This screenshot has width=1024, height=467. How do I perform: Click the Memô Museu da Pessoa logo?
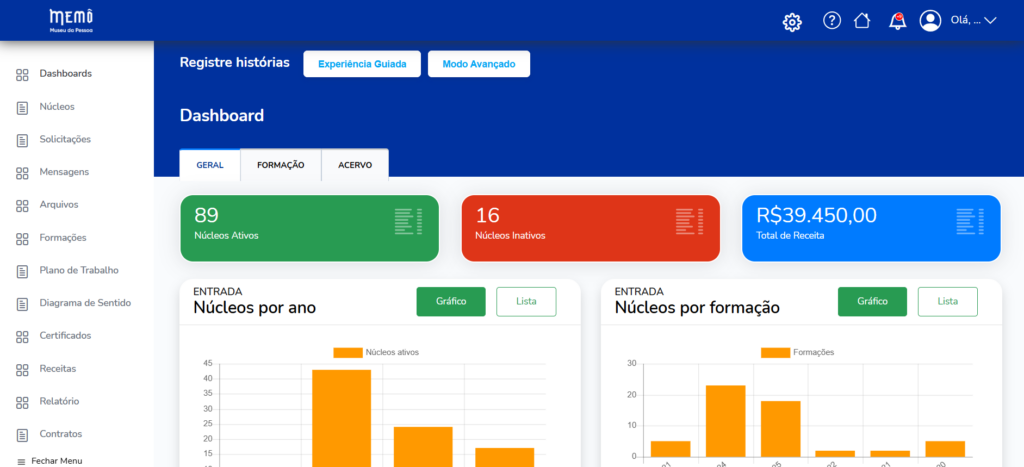tap(70, 20)
